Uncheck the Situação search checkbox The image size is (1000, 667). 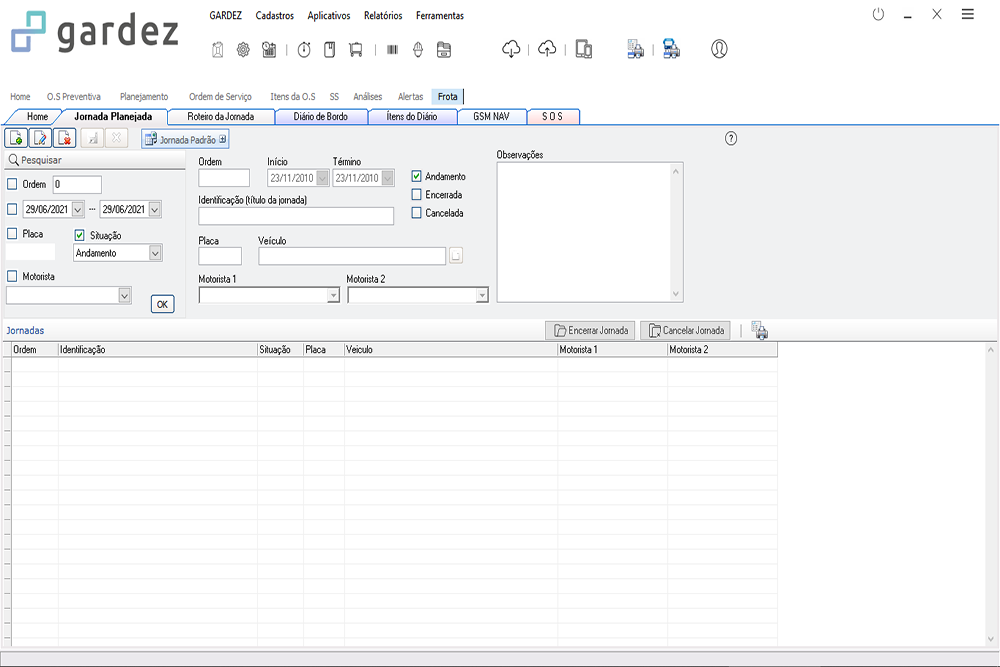tap(80, 235)
